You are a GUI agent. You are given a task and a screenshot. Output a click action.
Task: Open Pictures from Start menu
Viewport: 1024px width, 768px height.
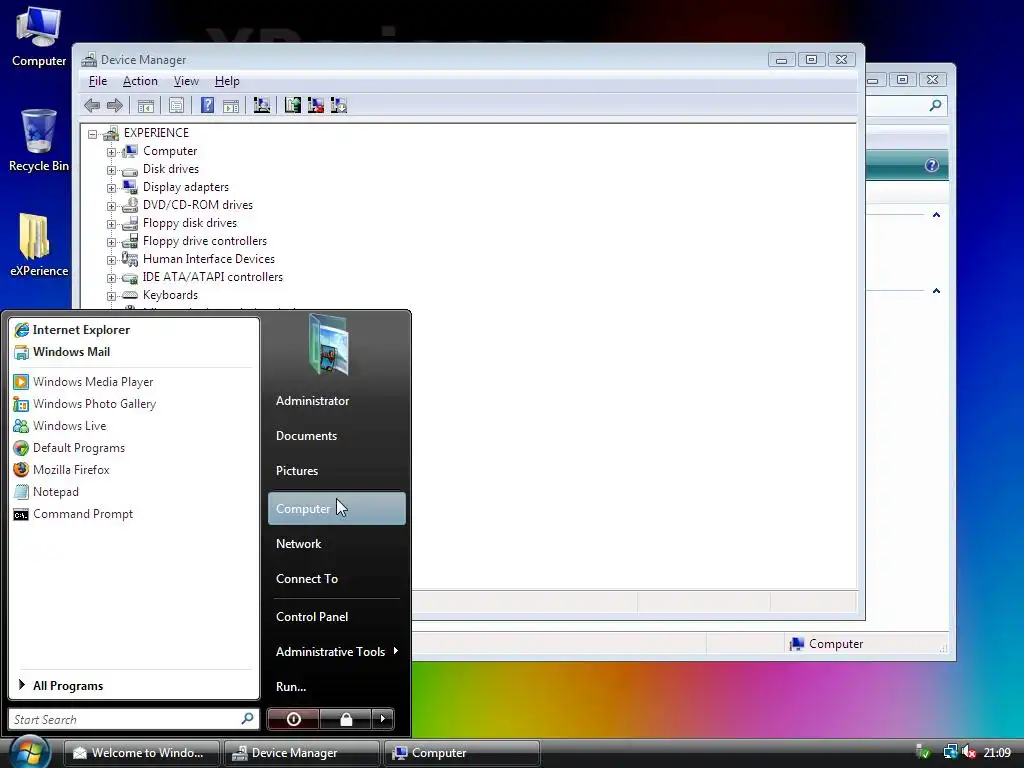[296, 471]
